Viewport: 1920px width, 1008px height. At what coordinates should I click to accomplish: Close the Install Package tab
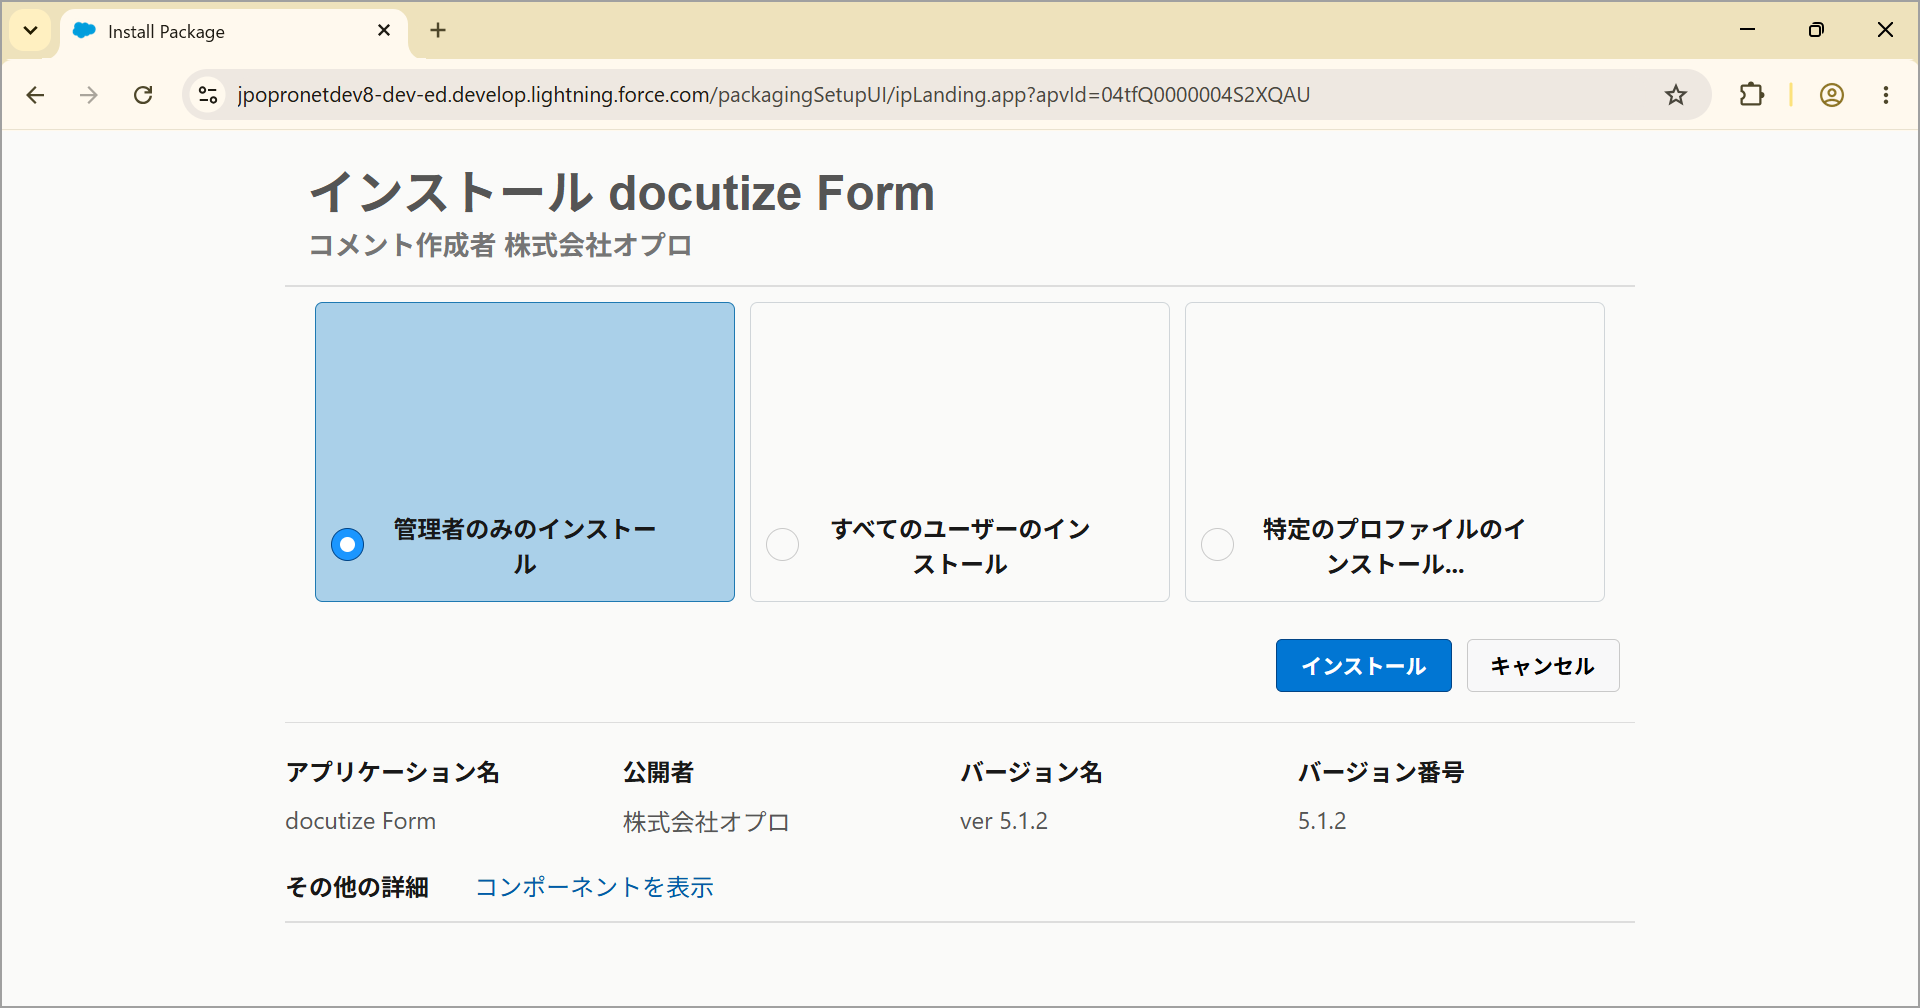click(x=384, y=31)
